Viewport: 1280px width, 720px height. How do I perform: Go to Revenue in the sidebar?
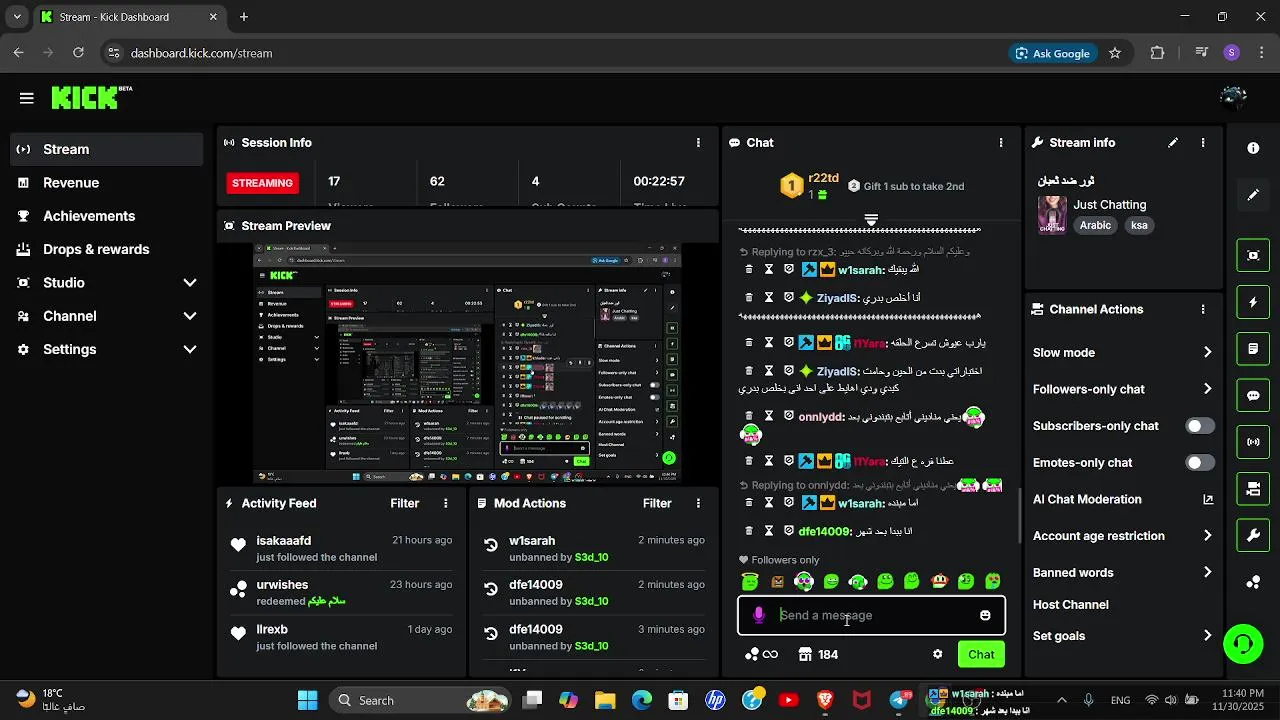tap(107, 183)
